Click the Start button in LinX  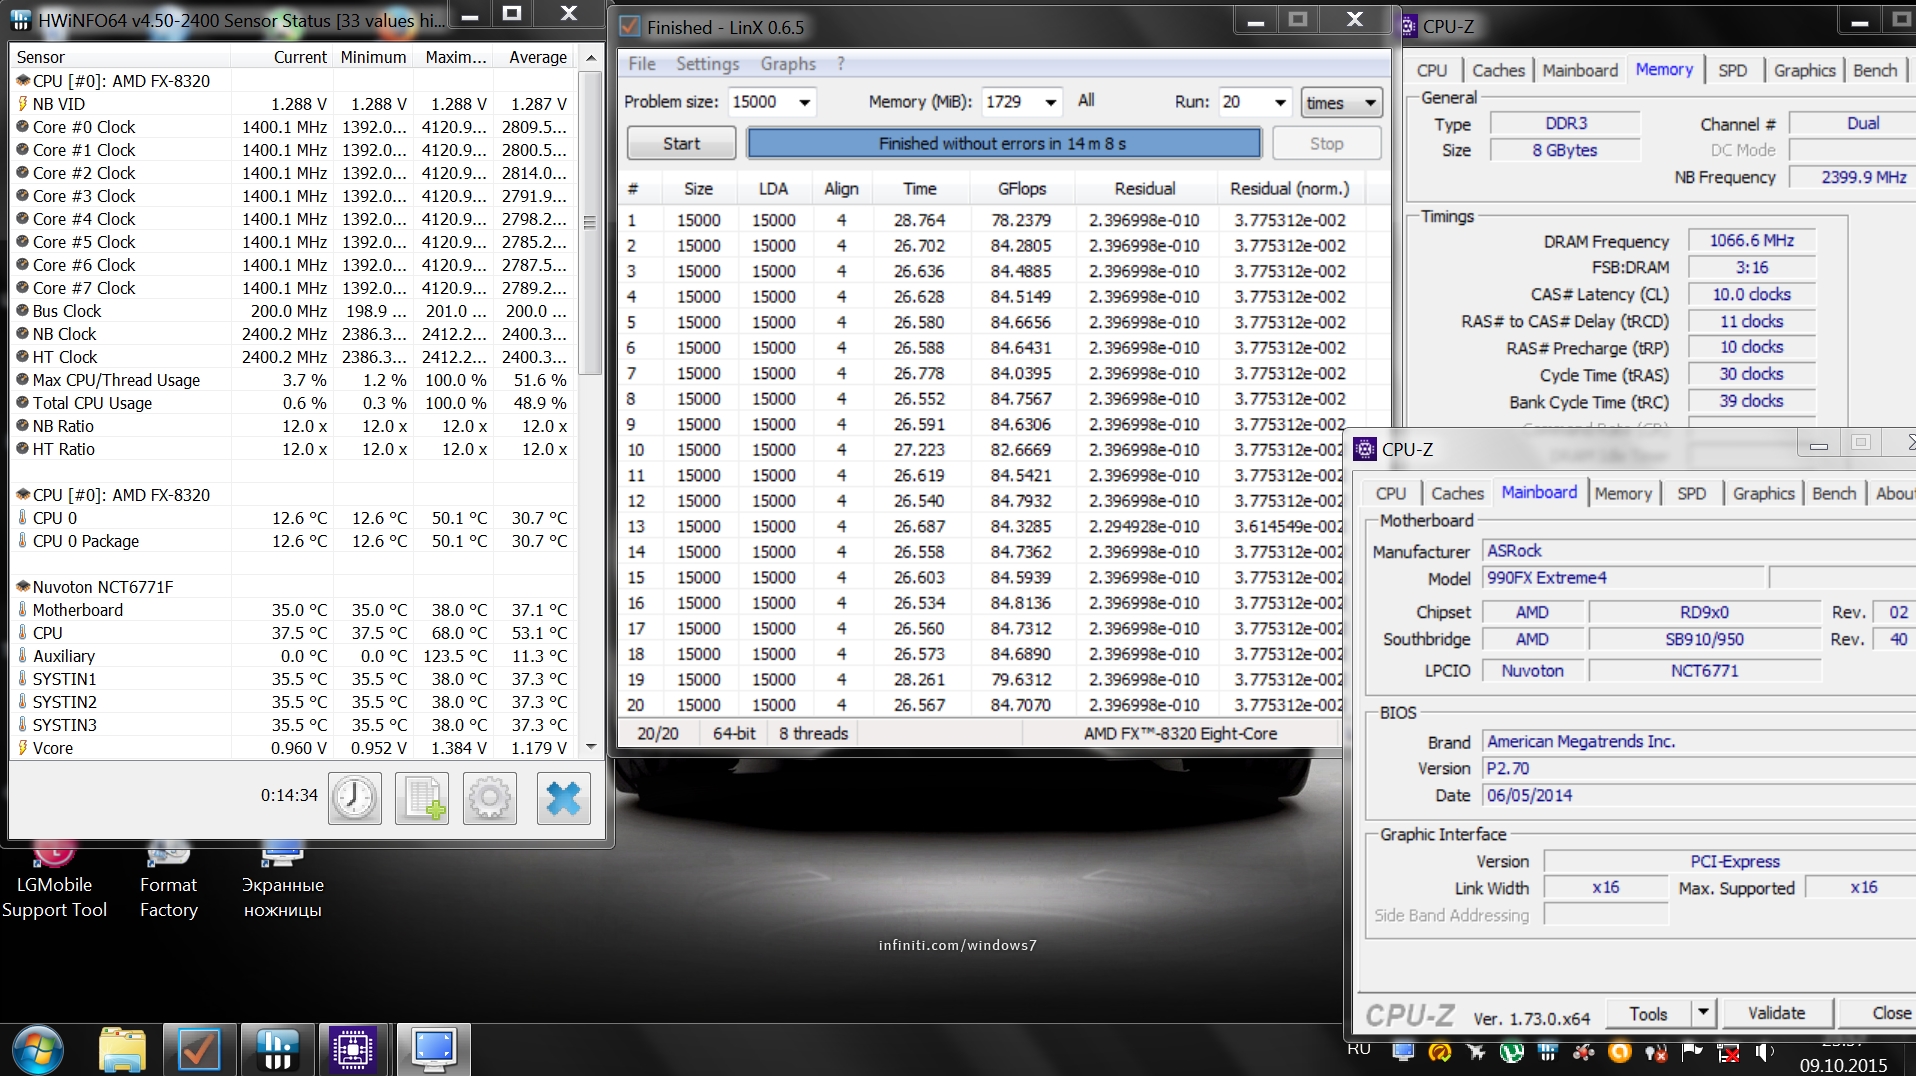click(682, 143)
